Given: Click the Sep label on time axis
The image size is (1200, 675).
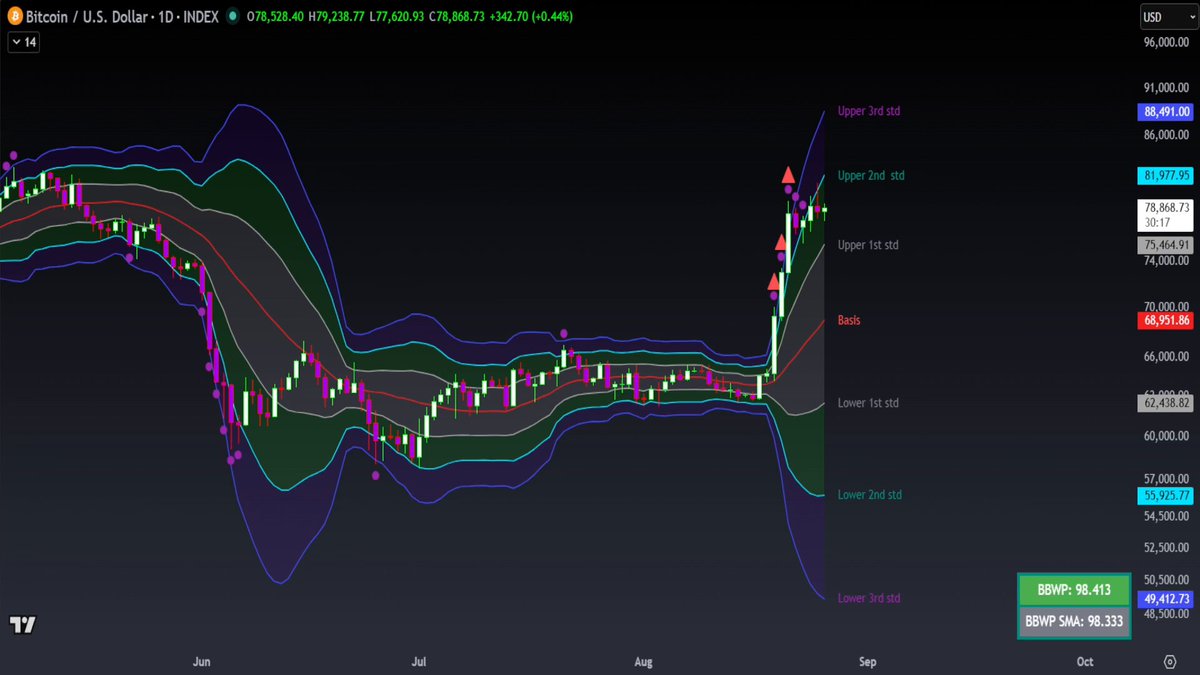Looking at the screenshot, I should [x=868, y=662].
